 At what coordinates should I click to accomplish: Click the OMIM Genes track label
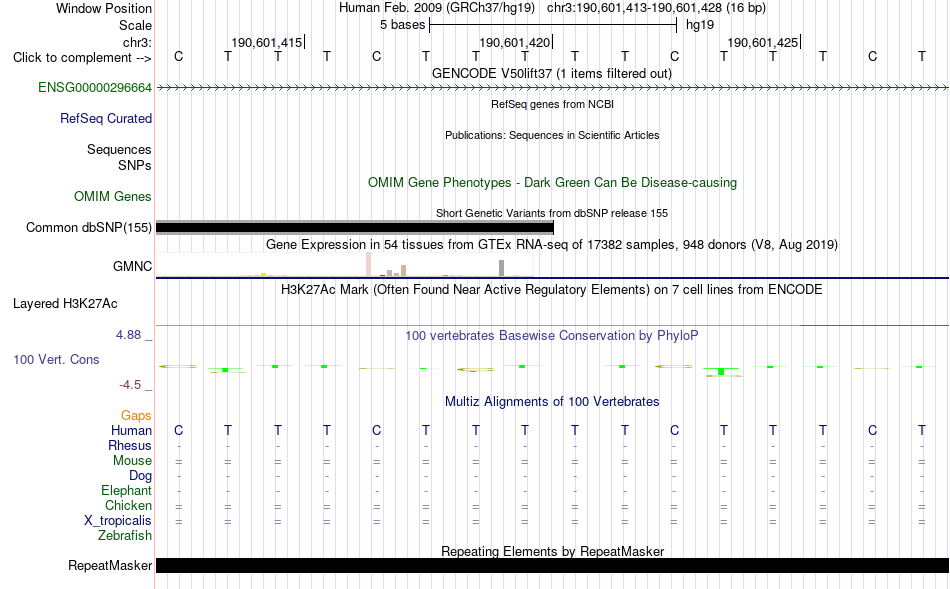coord(112,197)
